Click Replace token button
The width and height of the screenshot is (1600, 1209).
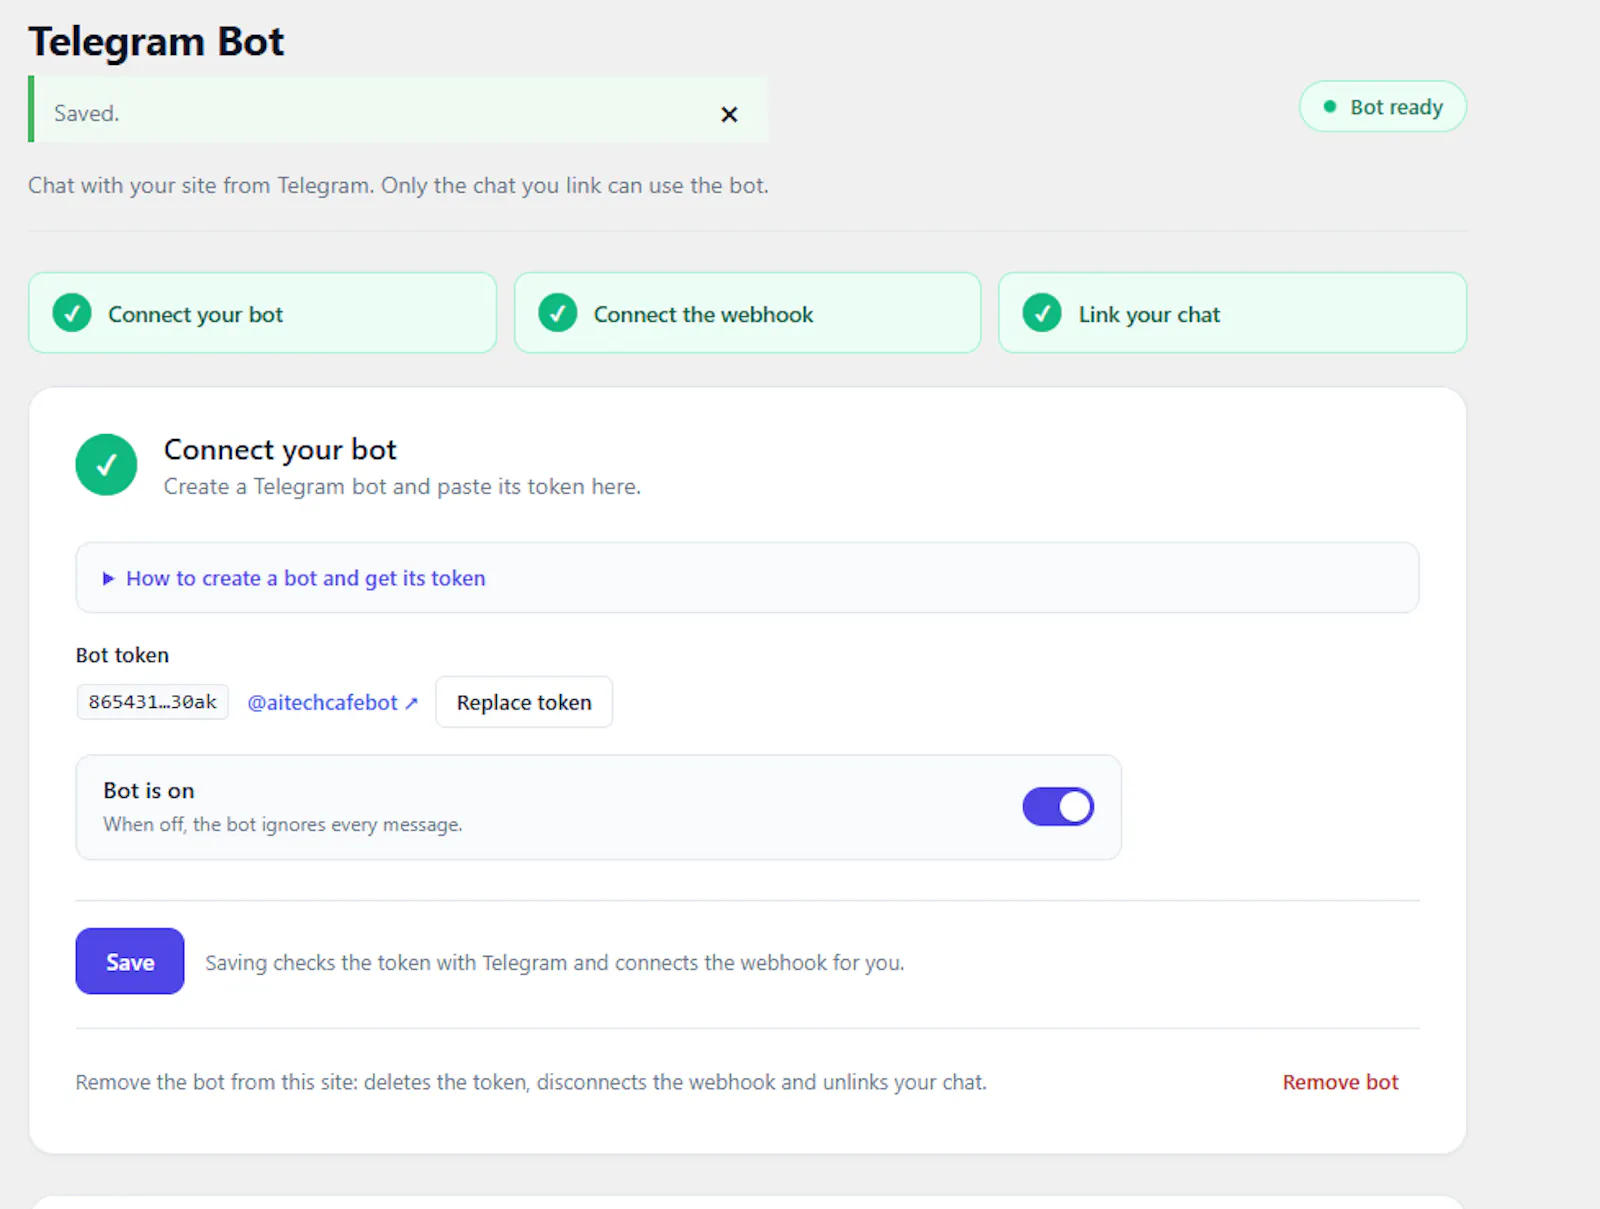click(x=524, y=702)
